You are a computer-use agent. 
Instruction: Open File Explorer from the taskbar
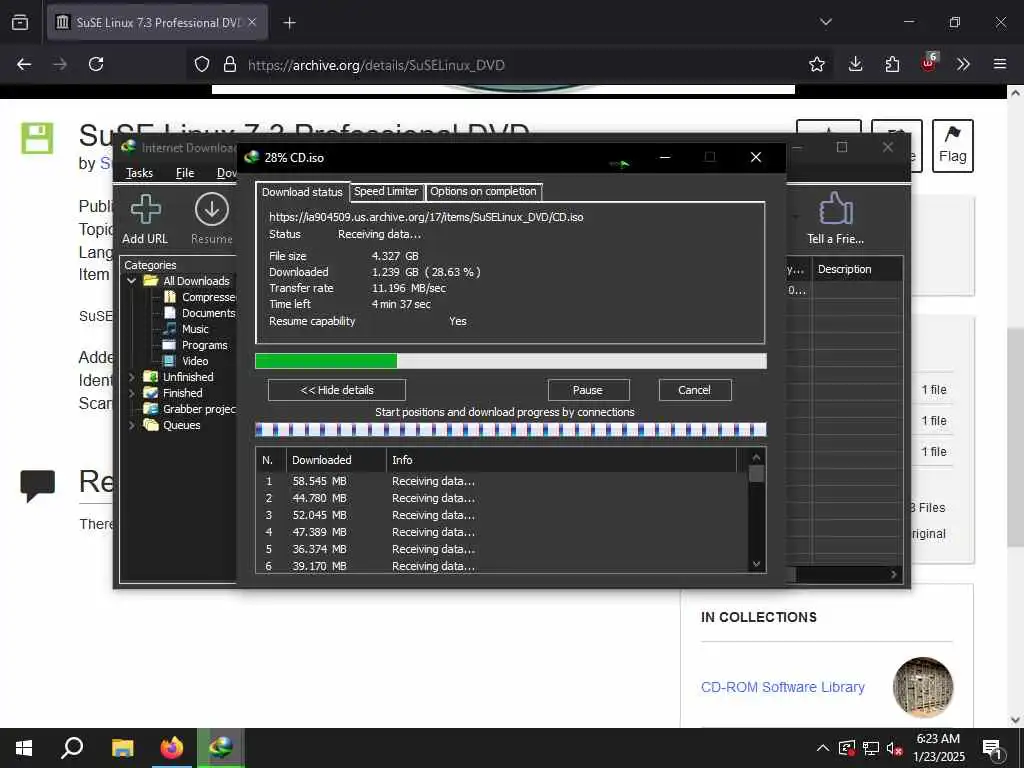[x=122, y=748]
